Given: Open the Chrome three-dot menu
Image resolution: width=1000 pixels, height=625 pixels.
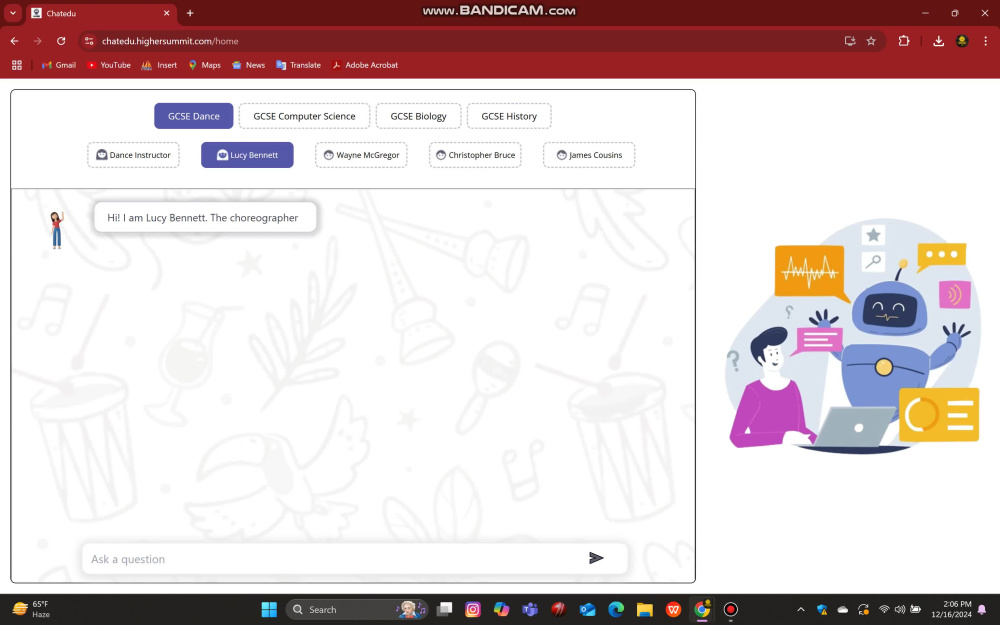Looking at the screenshot, I should click(985, 41).
